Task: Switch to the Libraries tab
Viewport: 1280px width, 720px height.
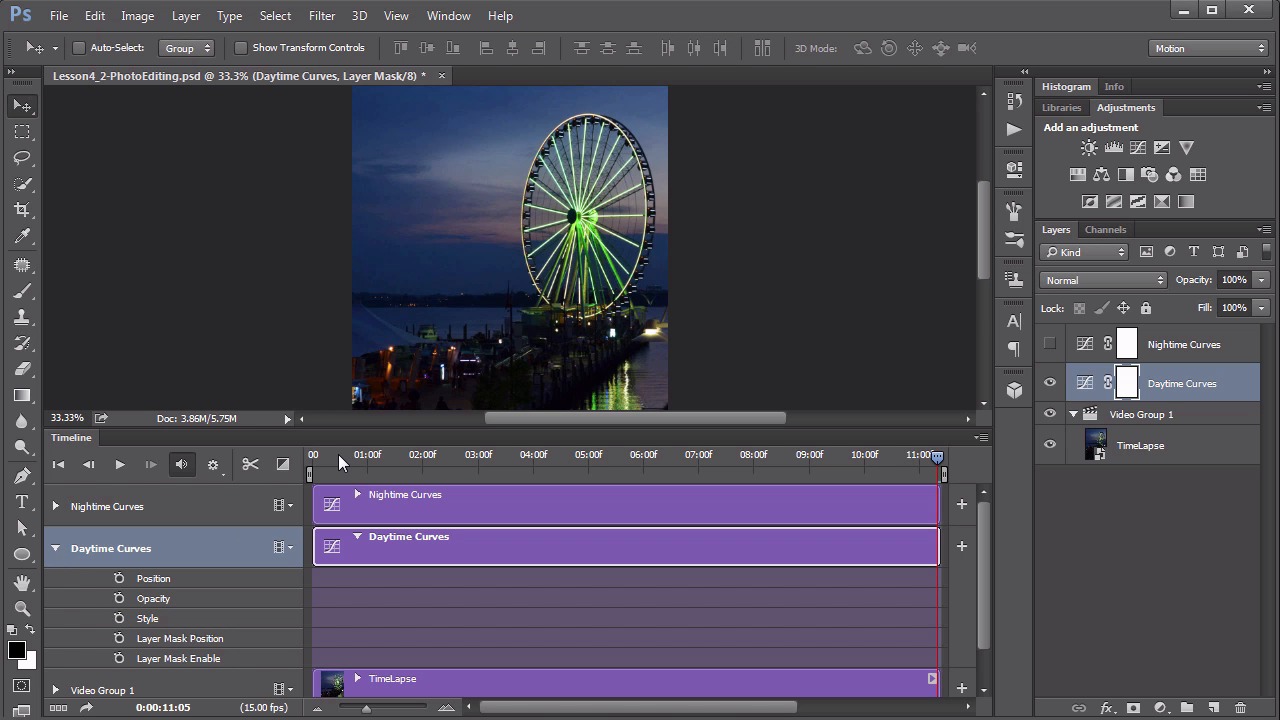Action: coord(1061,107)
